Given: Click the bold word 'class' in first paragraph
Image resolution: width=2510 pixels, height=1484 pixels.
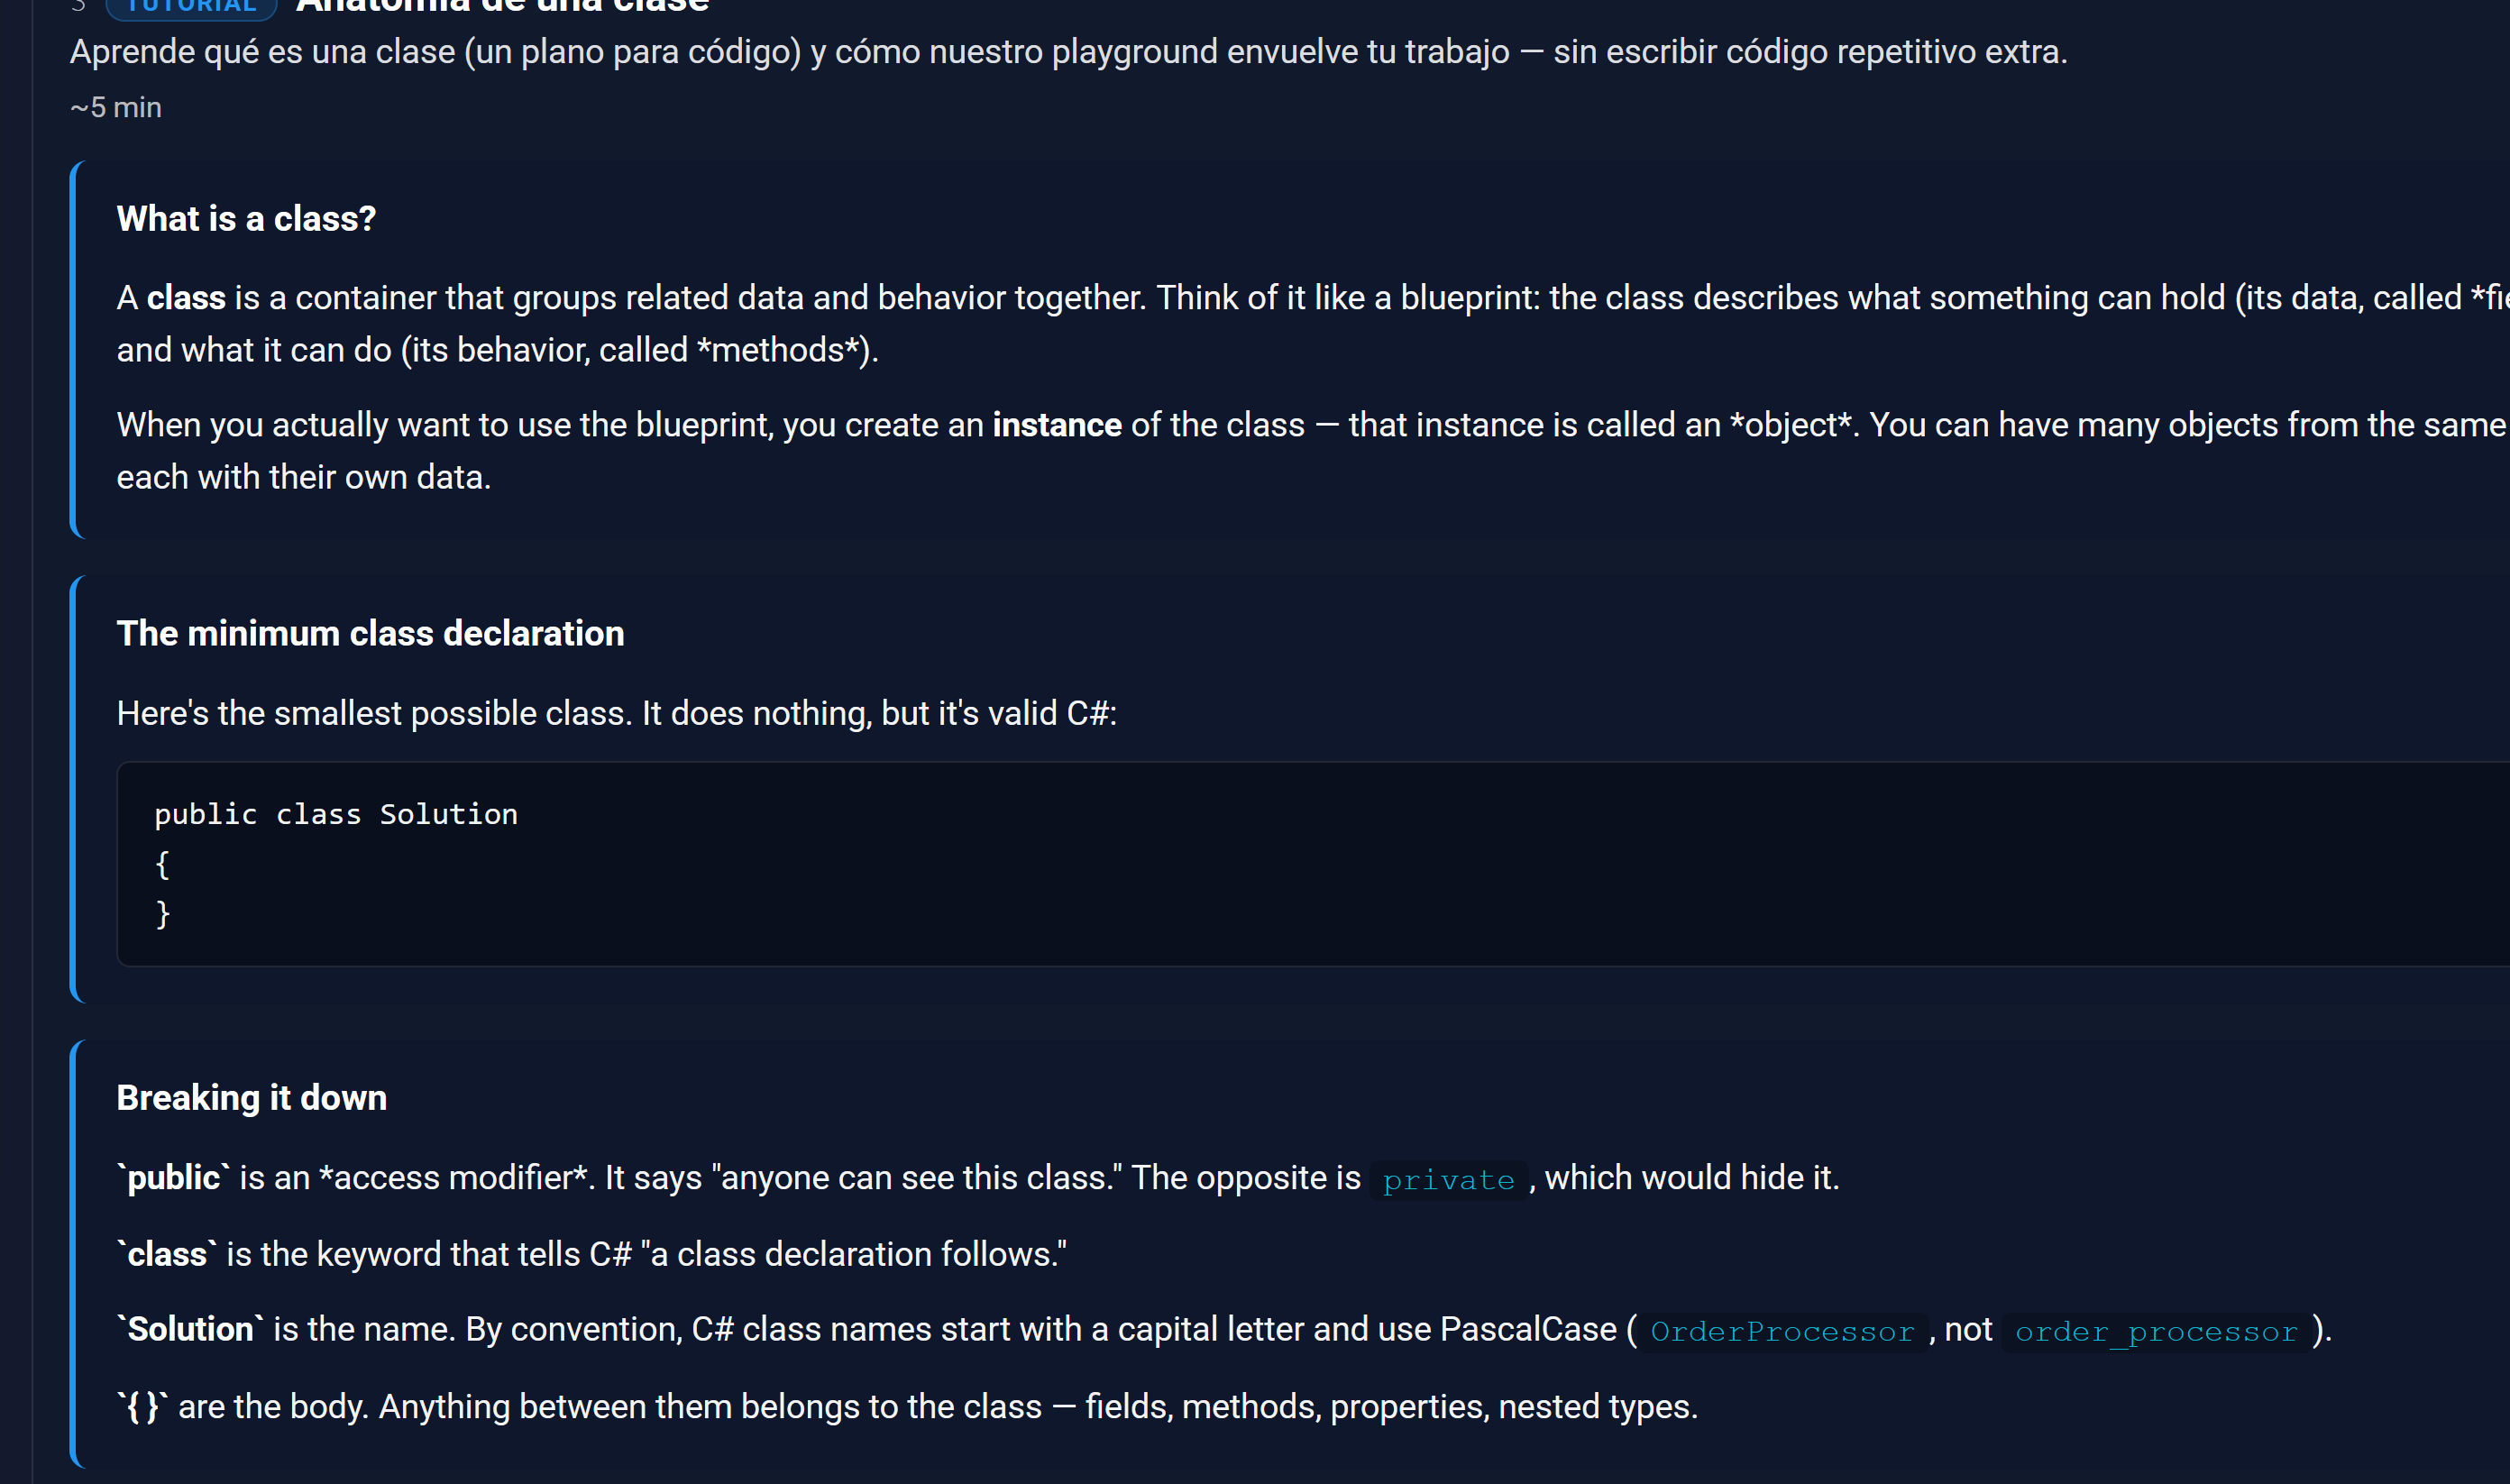Looking at the screenshot, I should coord(186,298).
